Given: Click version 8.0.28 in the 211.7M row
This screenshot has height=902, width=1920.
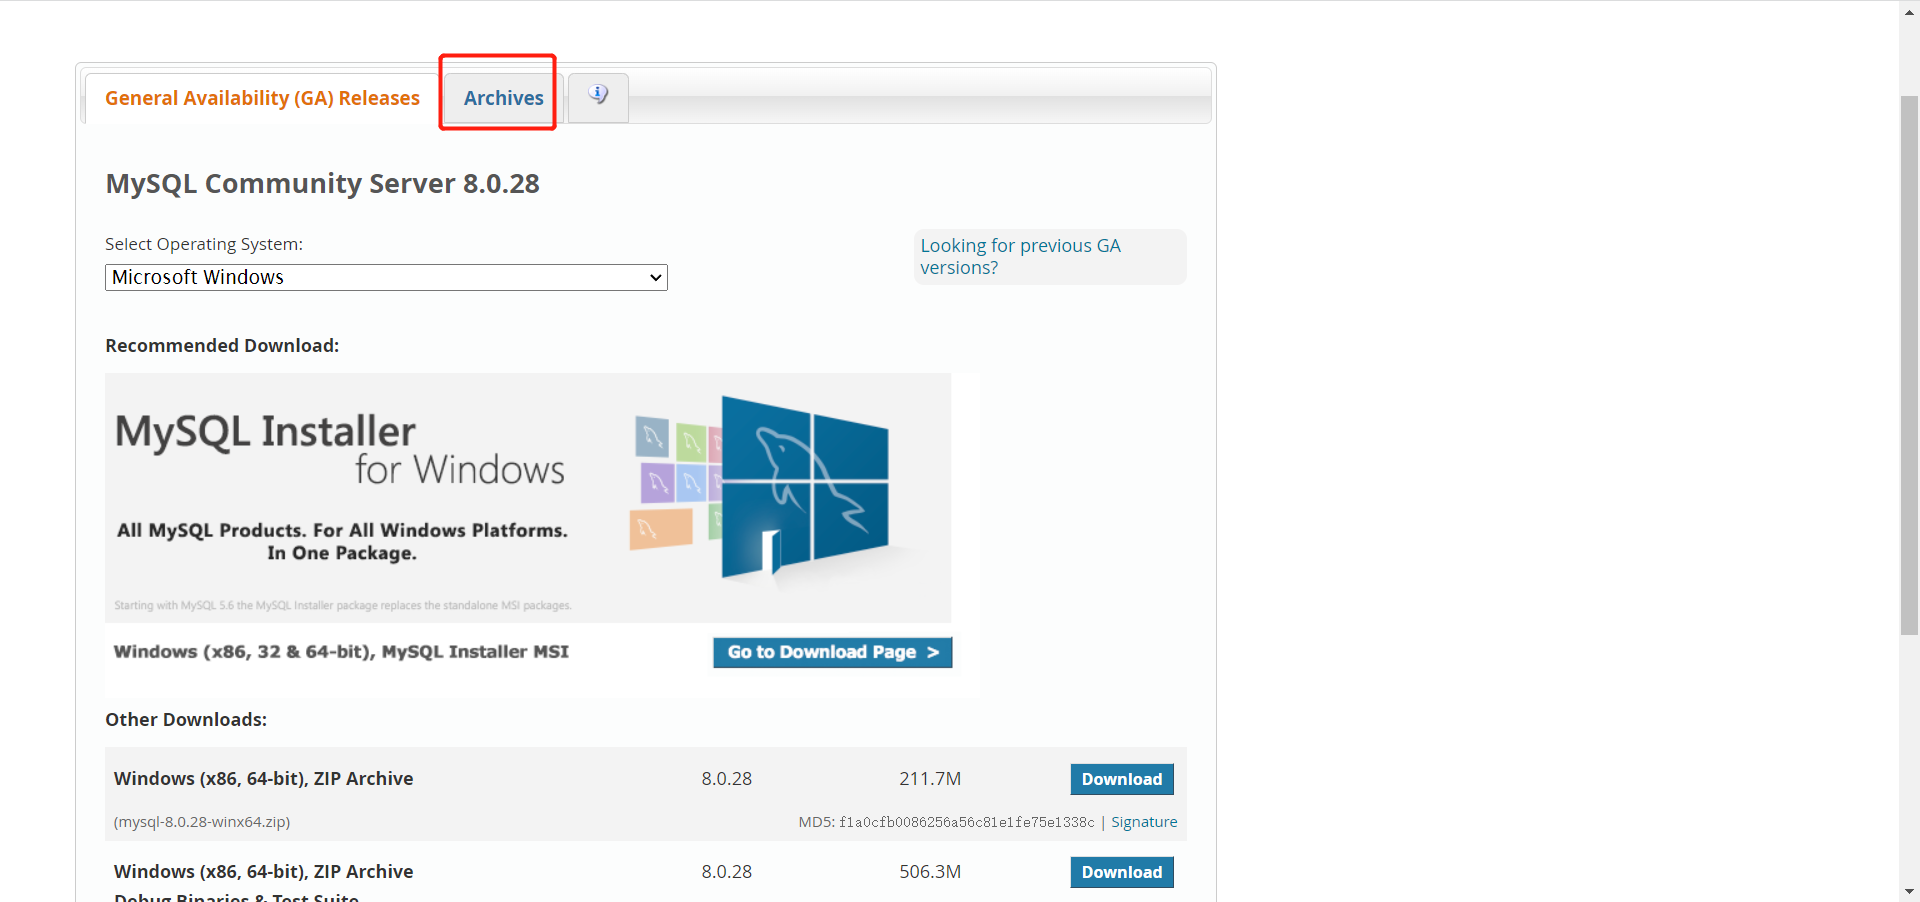Looking at the screenshot, I should coord(726,778).
